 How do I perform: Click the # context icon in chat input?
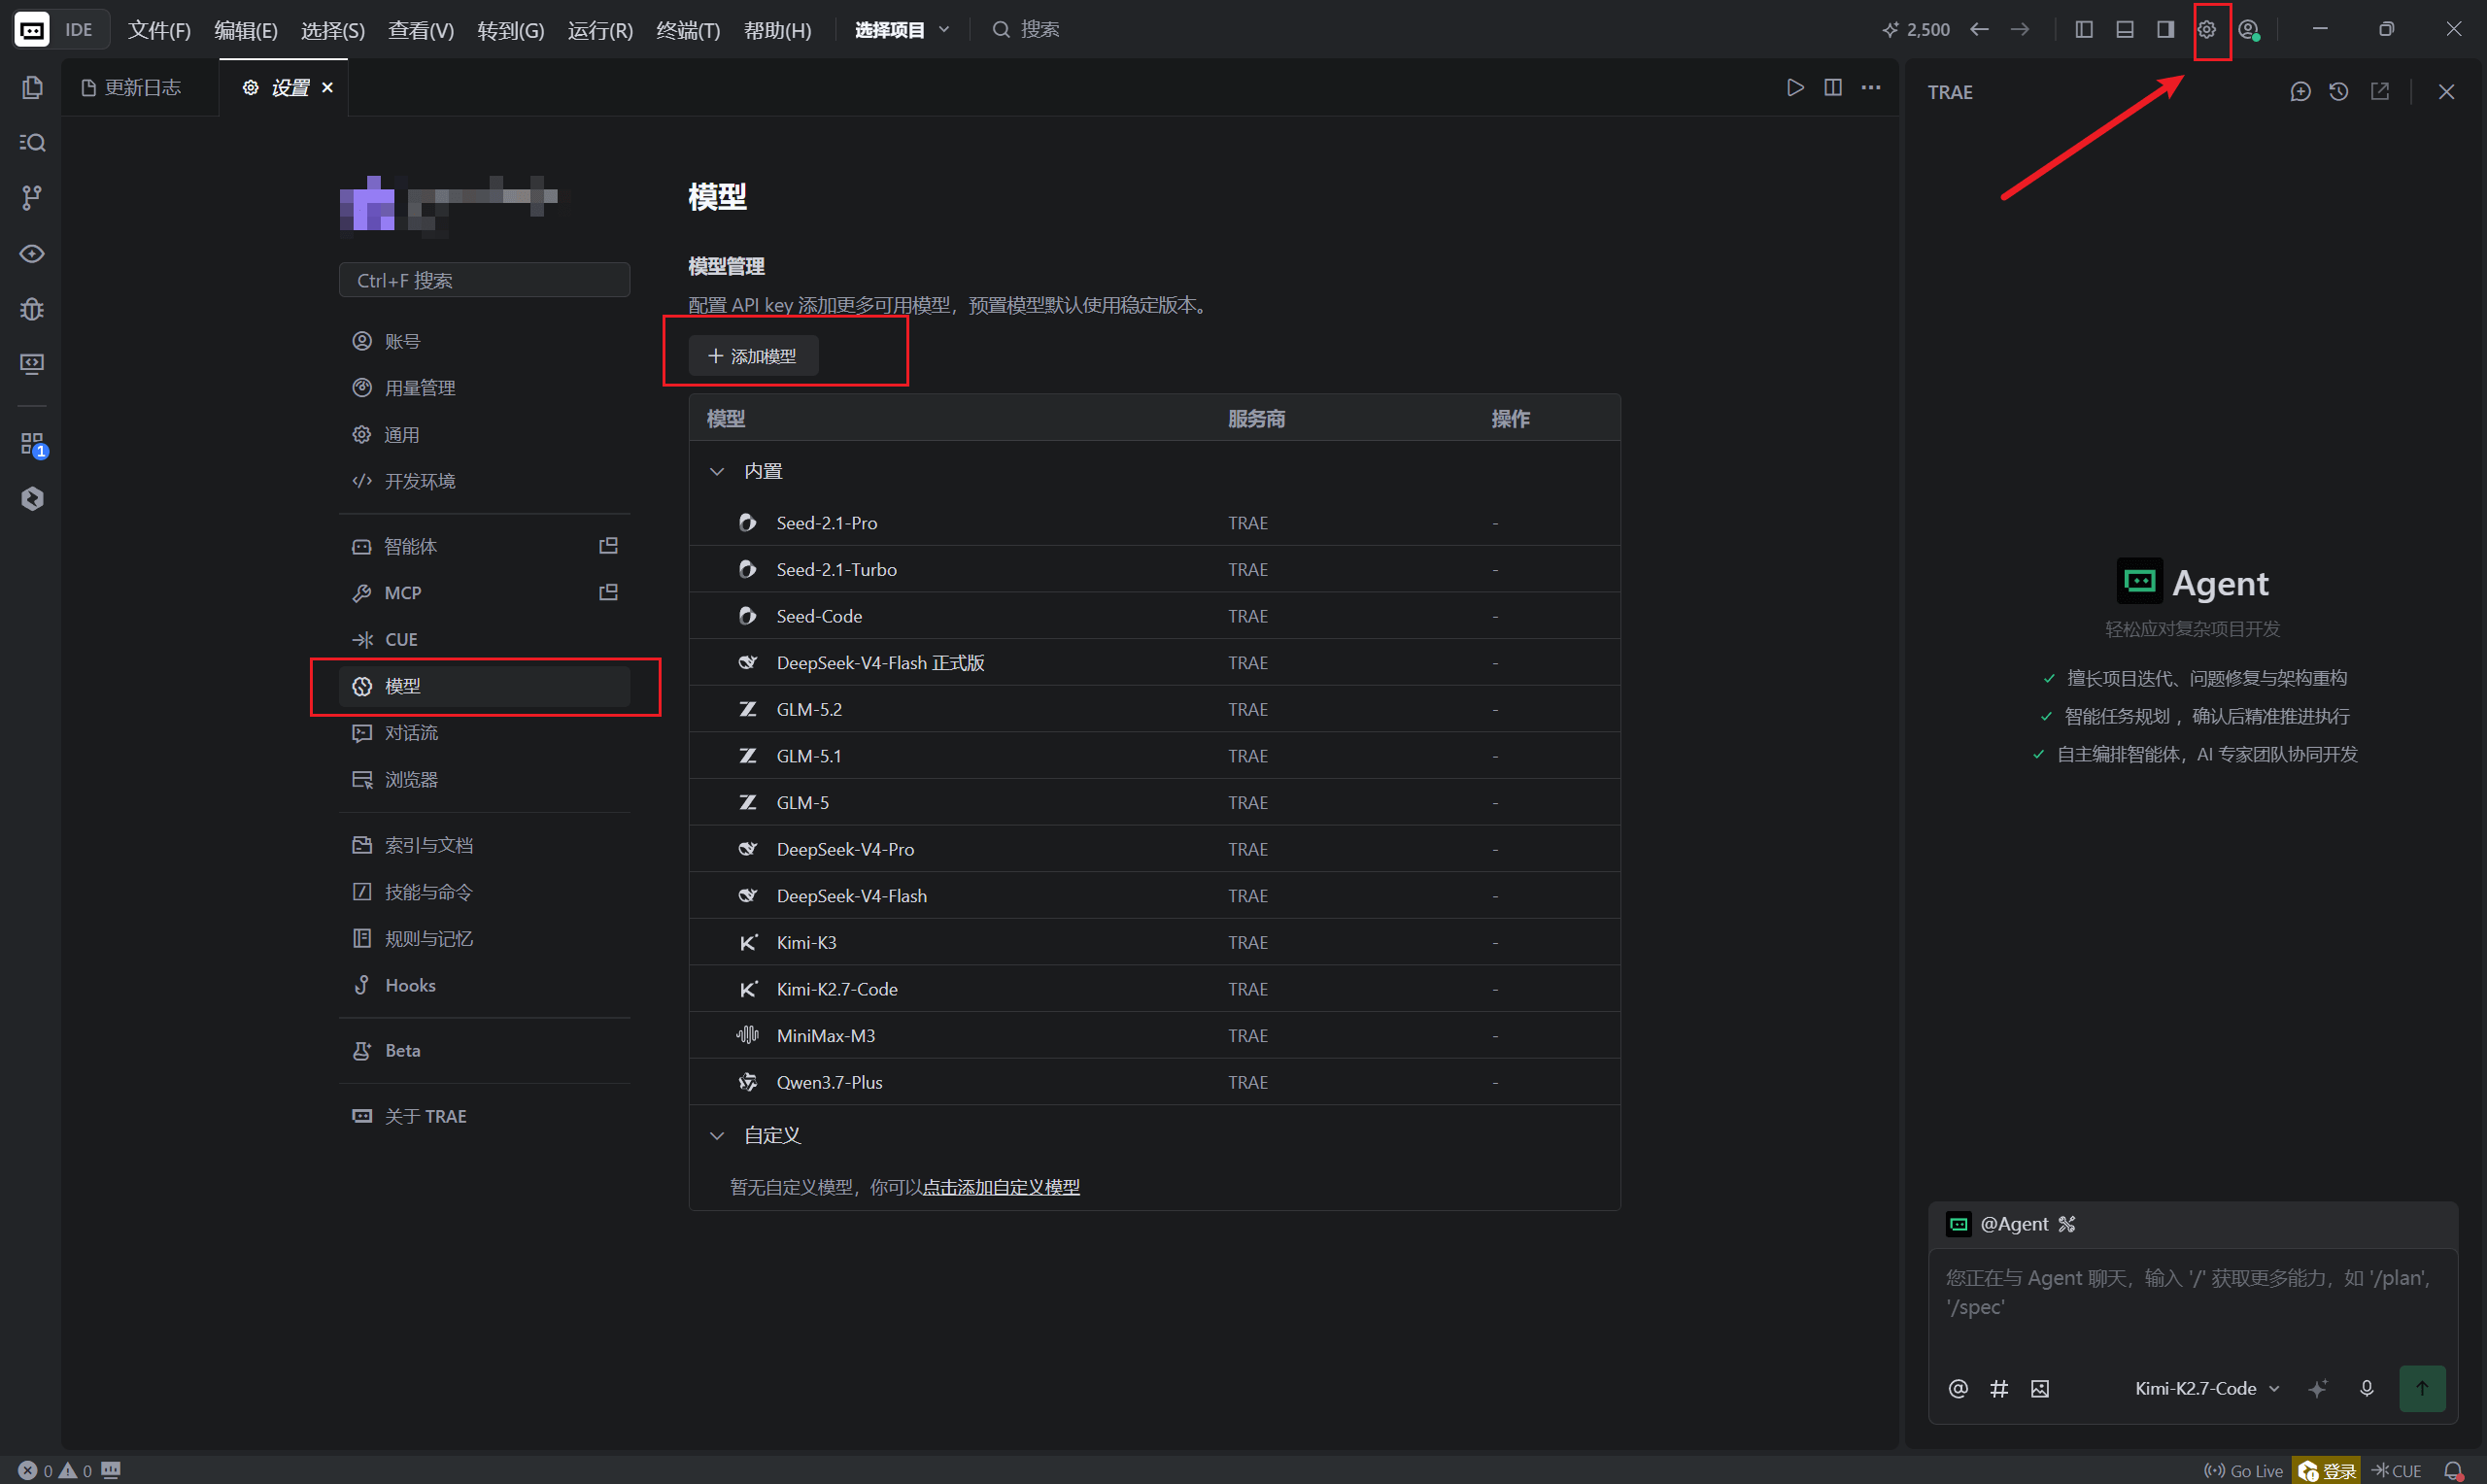pyautogui.click(x=1999, y=1388)
